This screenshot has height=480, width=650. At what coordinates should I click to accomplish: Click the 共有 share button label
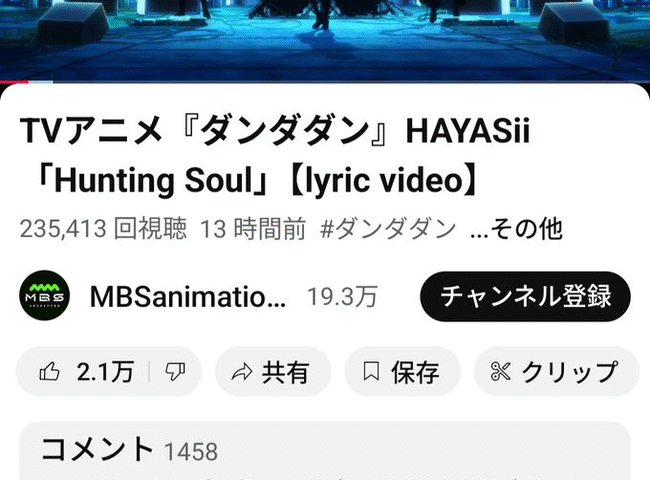pyautogui.click(x=286, y=371)
